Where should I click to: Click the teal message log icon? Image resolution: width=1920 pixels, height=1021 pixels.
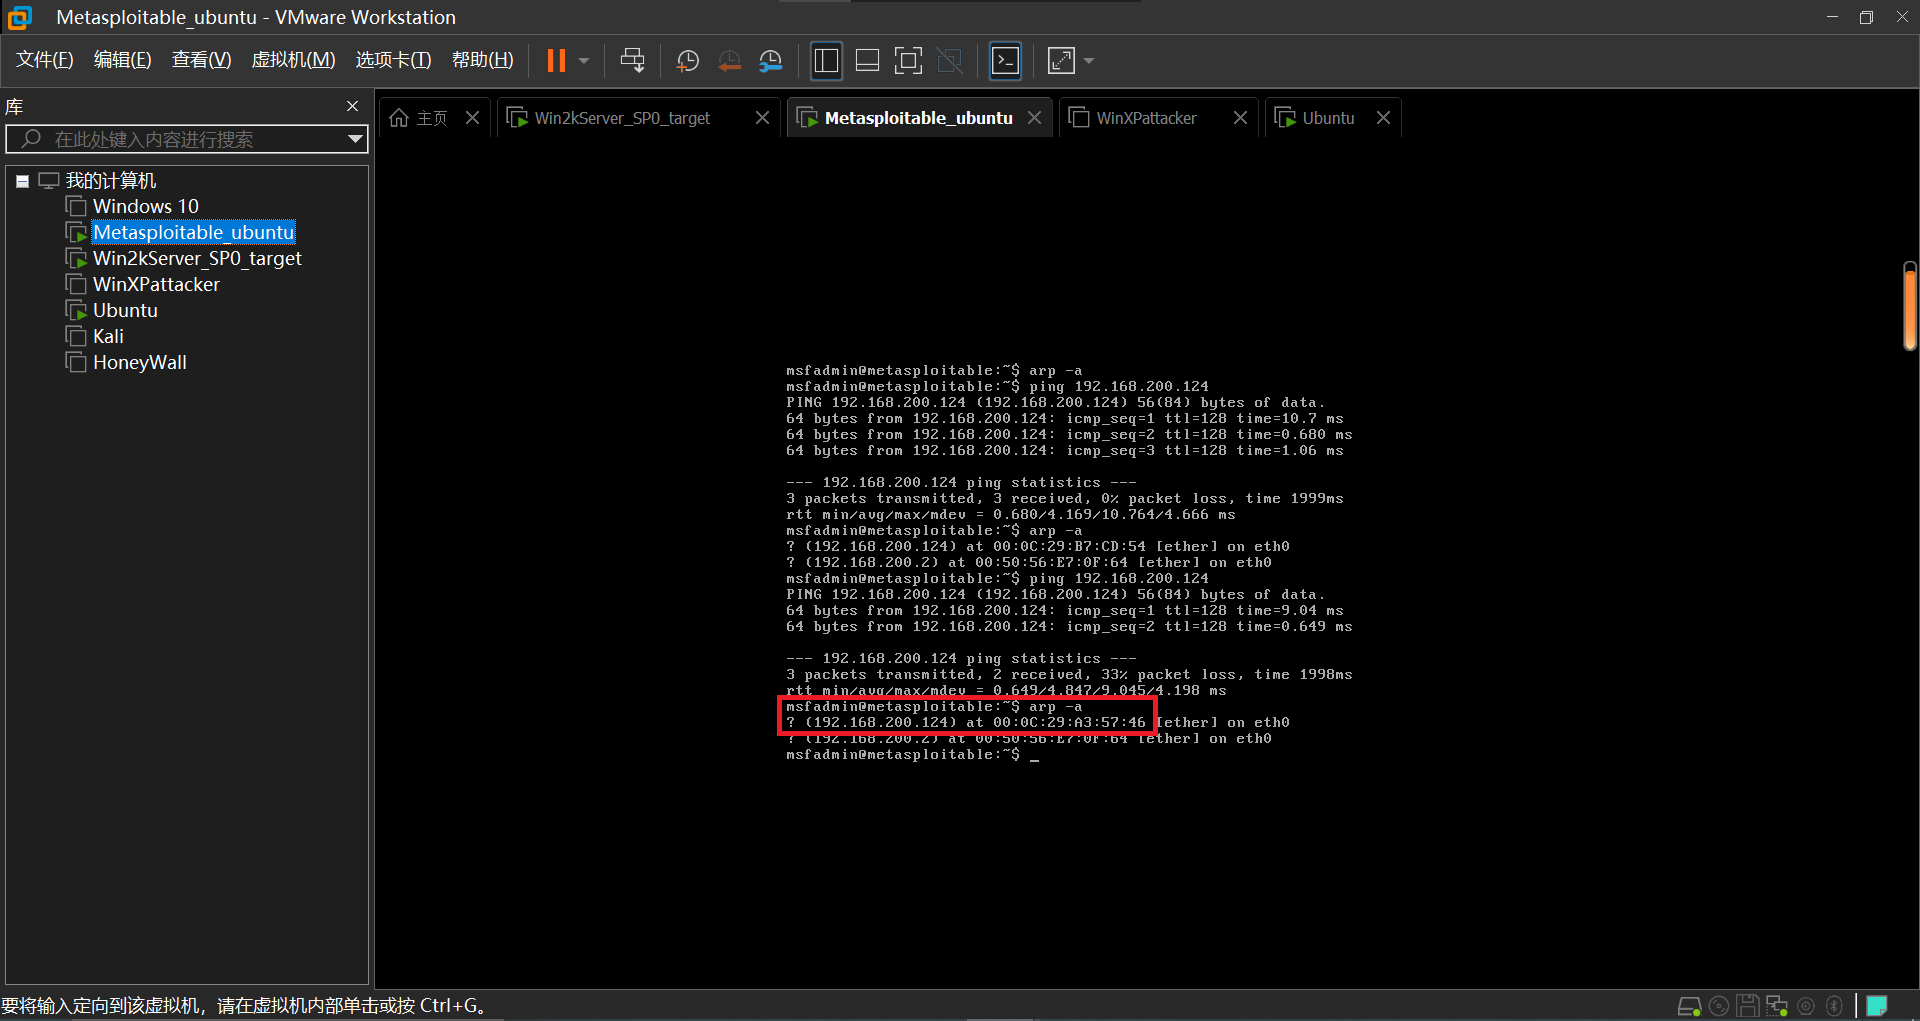pos(1877,1006)
